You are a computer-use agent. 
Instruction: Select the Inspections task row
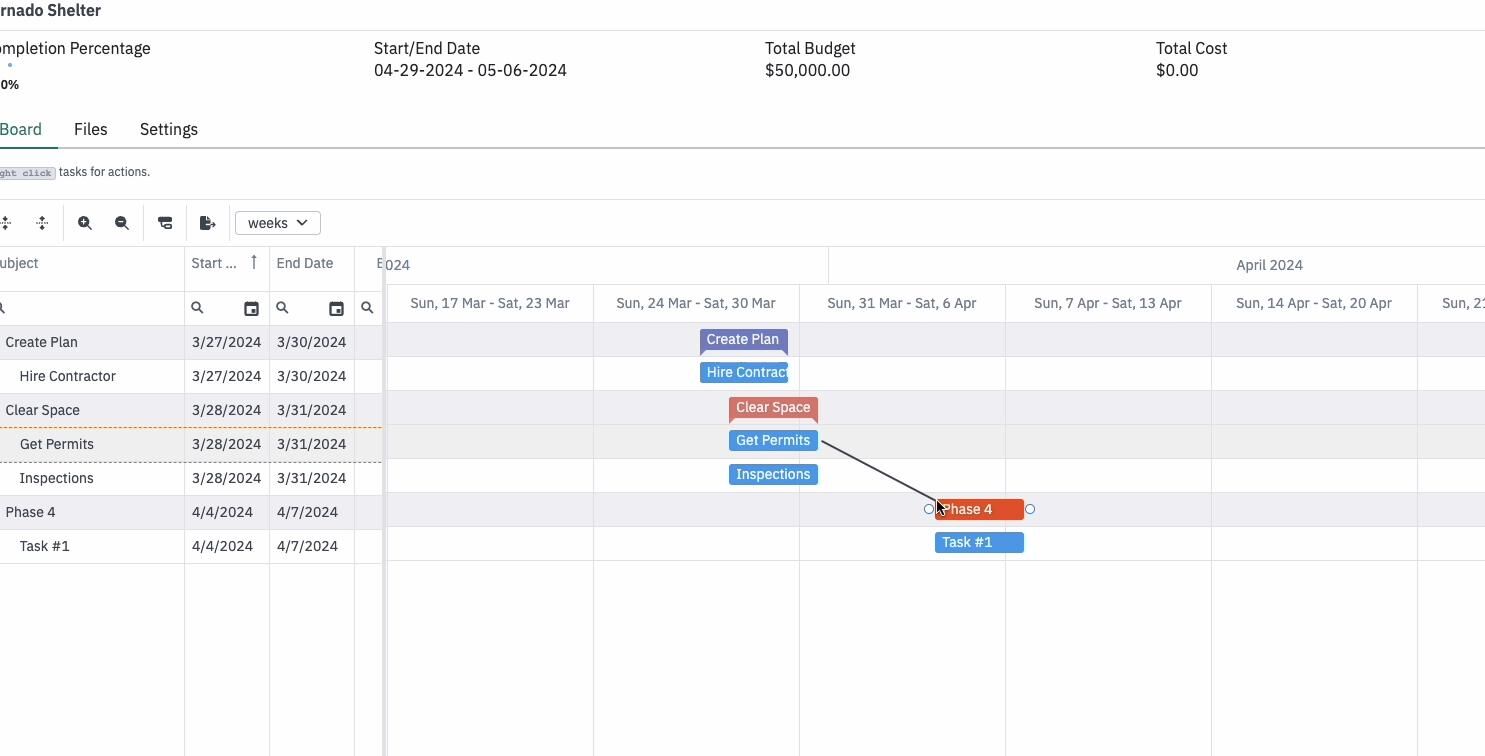(x=191, y=478)
